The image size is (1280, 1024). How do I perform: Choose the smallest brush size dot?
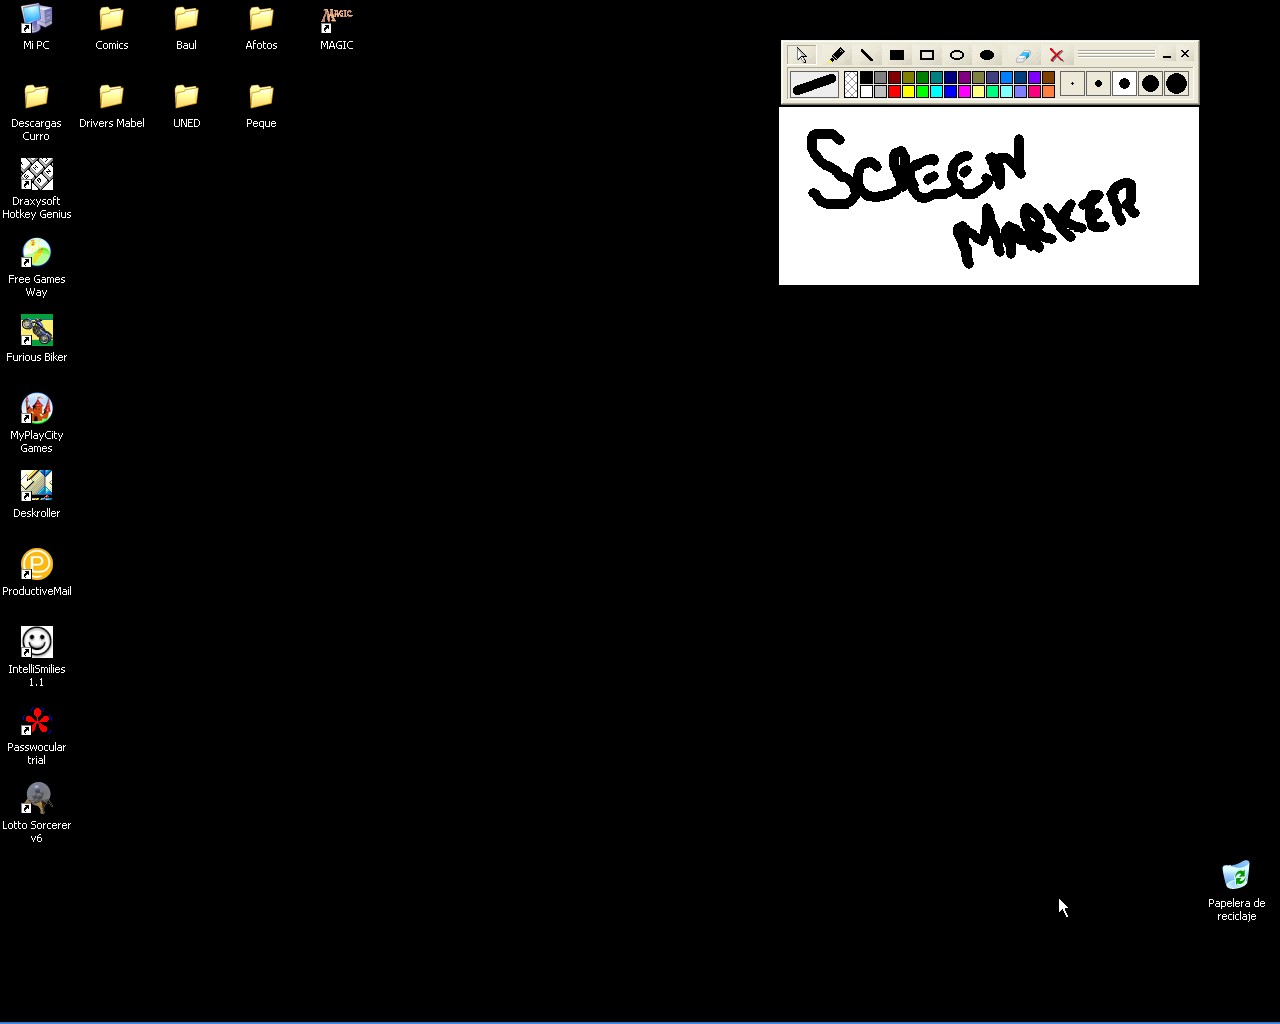click(x=1072, y=84)
